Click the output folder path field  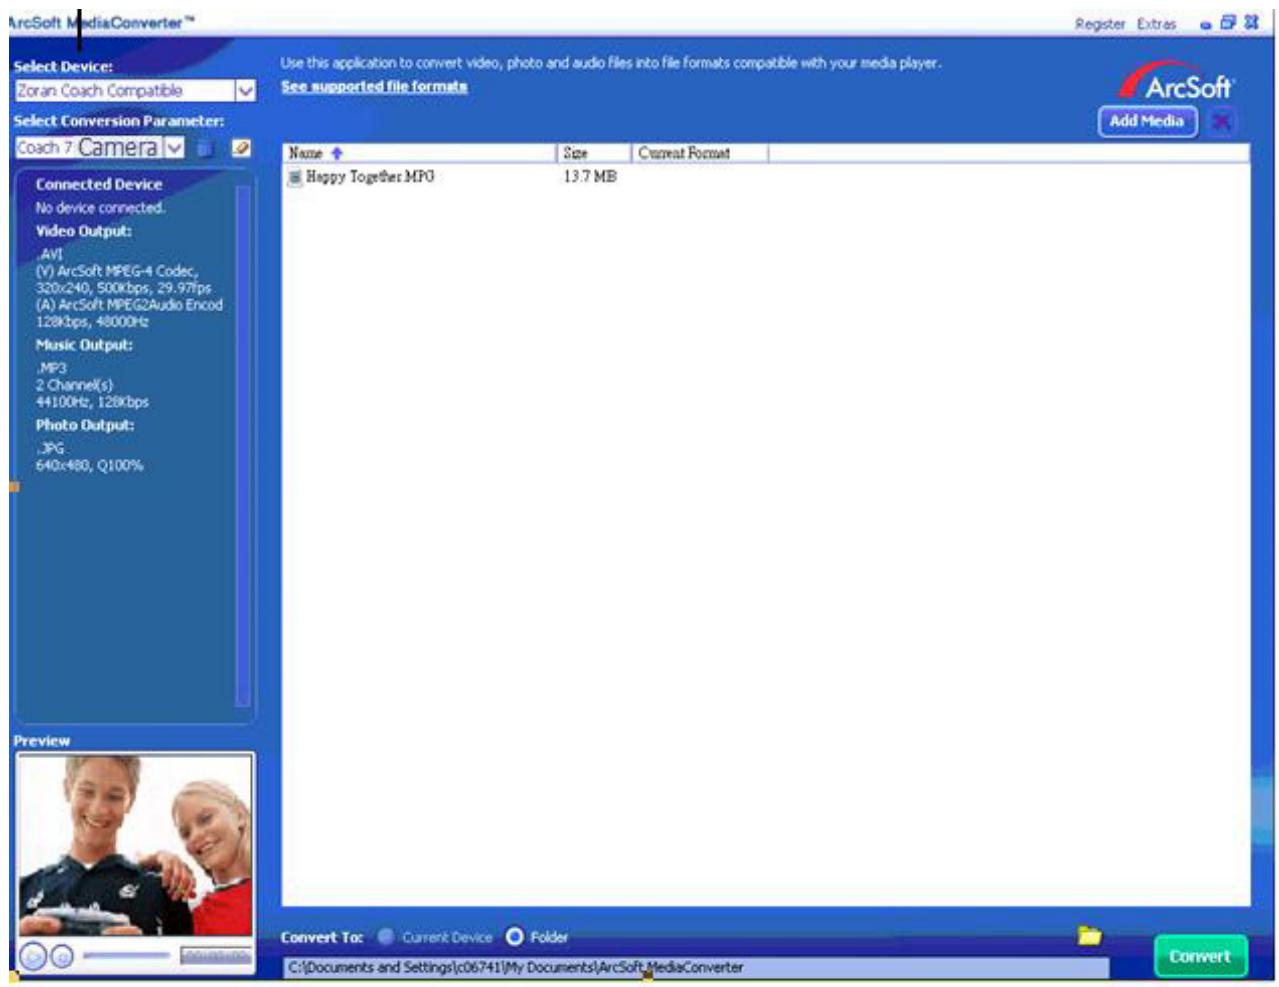click(x=696, y=968)
